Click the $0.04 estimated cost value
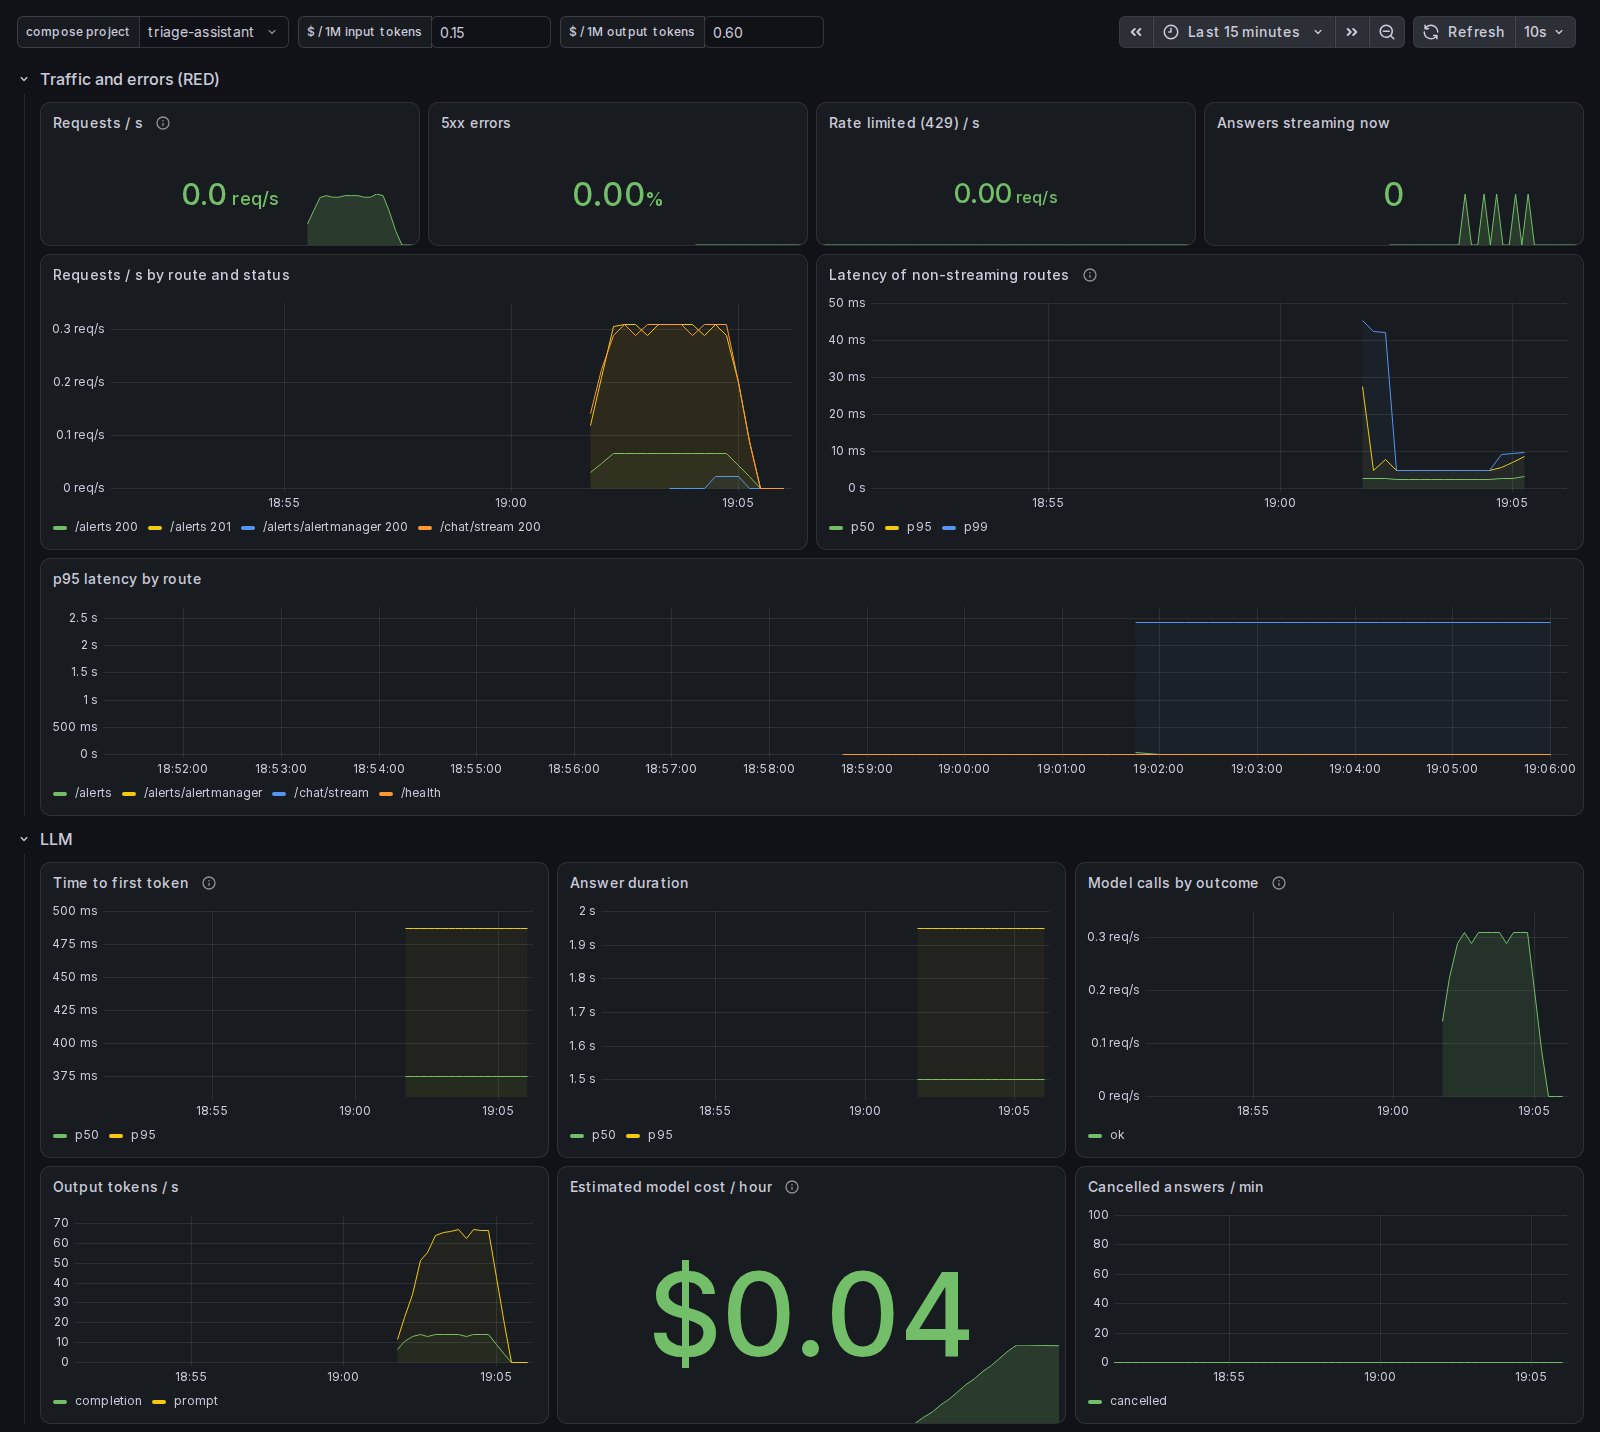This screenshot has width=1600, height=1432. [810, 1312]
